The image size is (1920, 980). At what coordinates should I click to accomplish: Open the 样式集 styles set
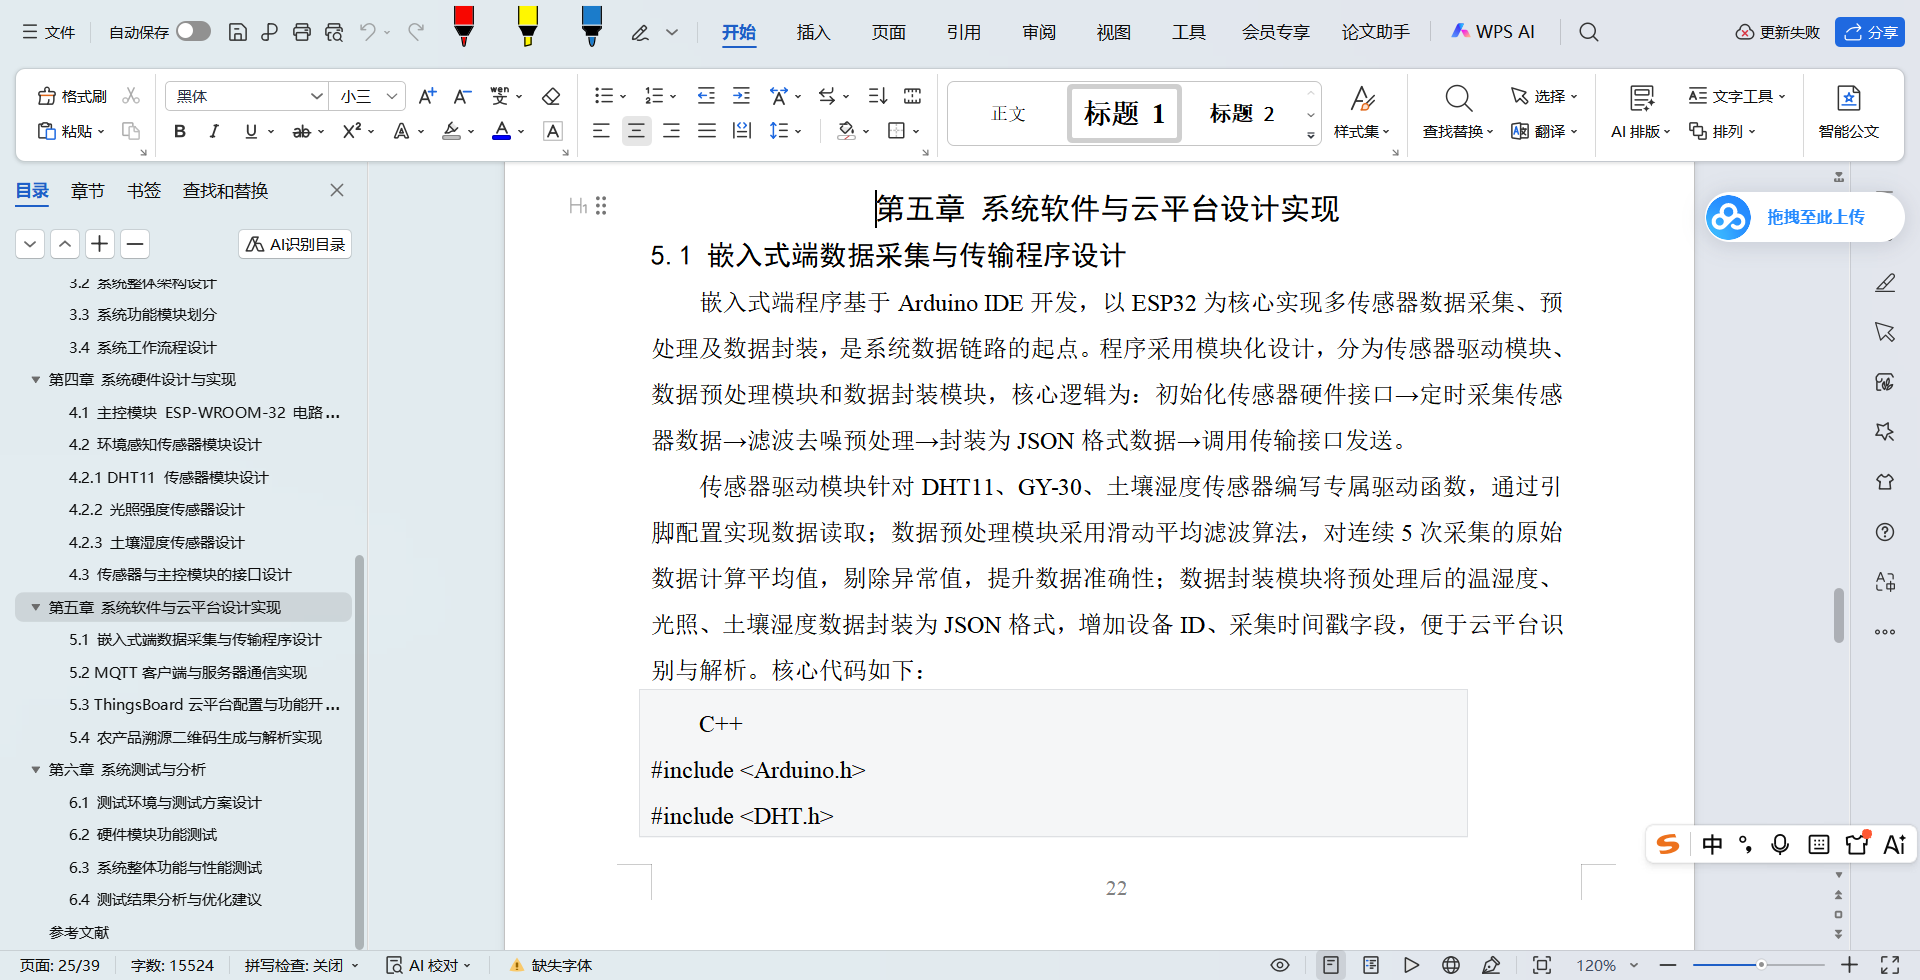(1361, 112)
